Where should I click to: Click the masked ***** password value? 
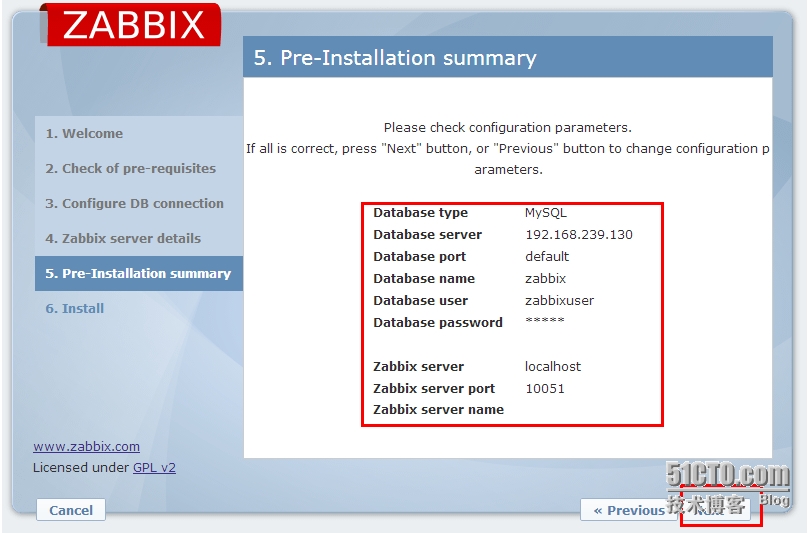(545, 320)
